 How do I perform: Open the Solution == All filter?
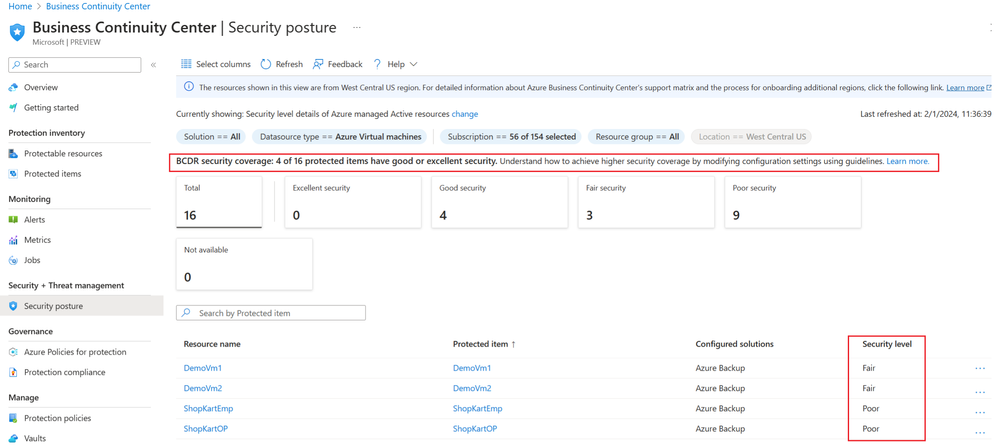(212, 137)
